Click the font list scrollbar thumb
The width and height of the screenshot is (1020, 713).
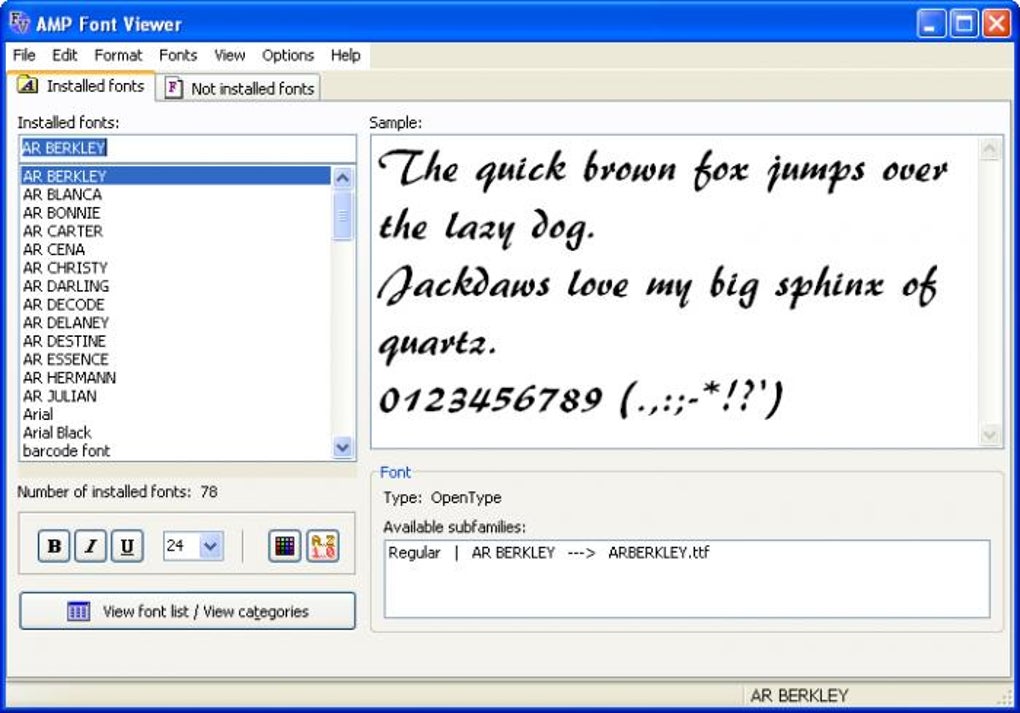343,215
